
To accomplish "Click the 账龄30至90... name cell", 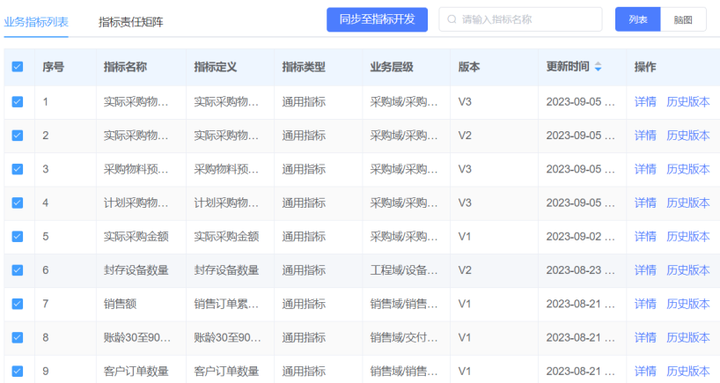I will point(137,338).
